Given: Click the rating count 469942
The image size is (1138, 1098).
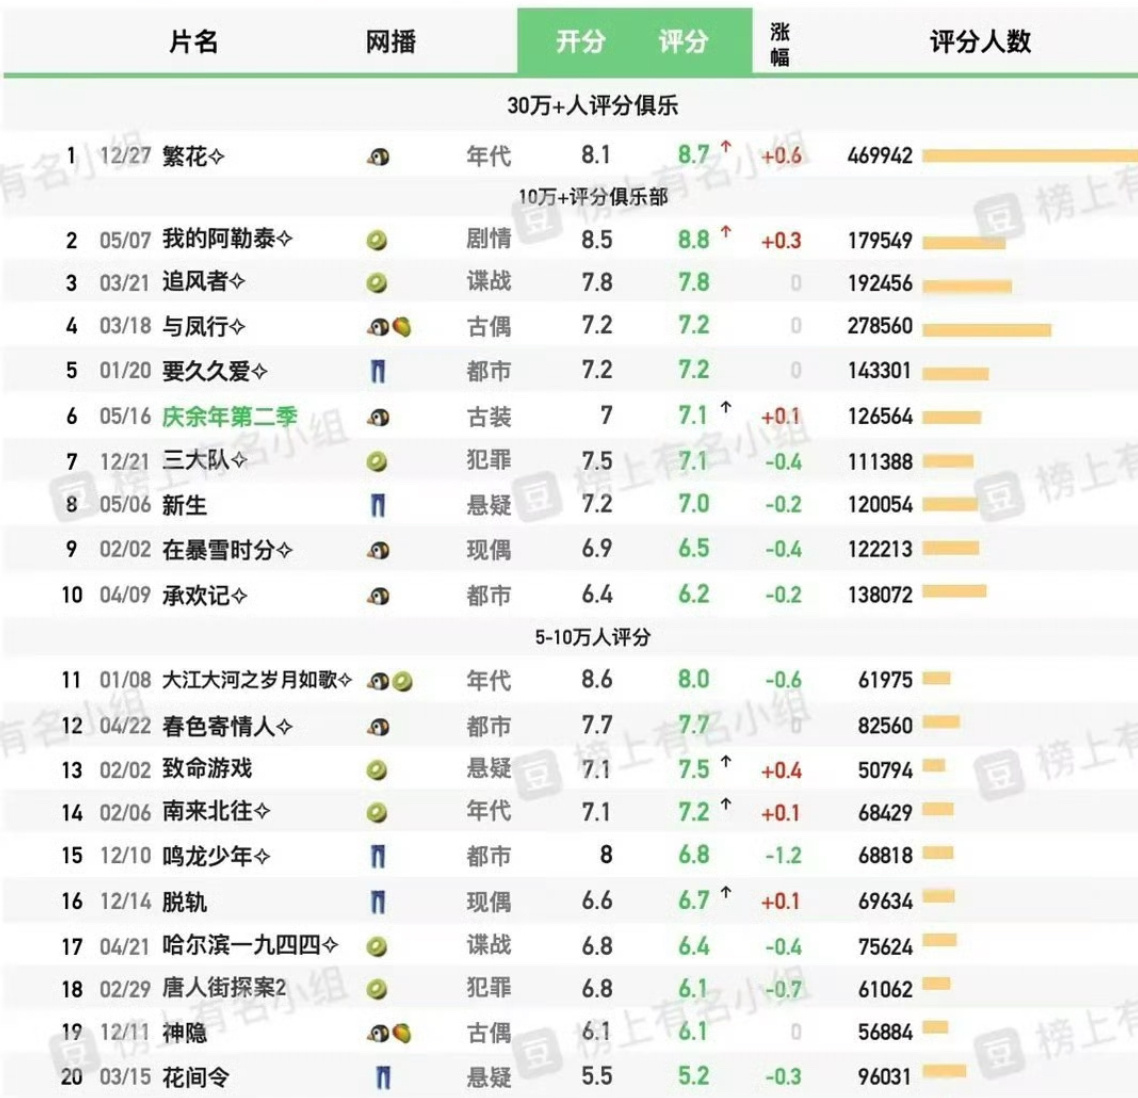Looking at the screenshot, I should pyautogui.click(x=880, y=155).
